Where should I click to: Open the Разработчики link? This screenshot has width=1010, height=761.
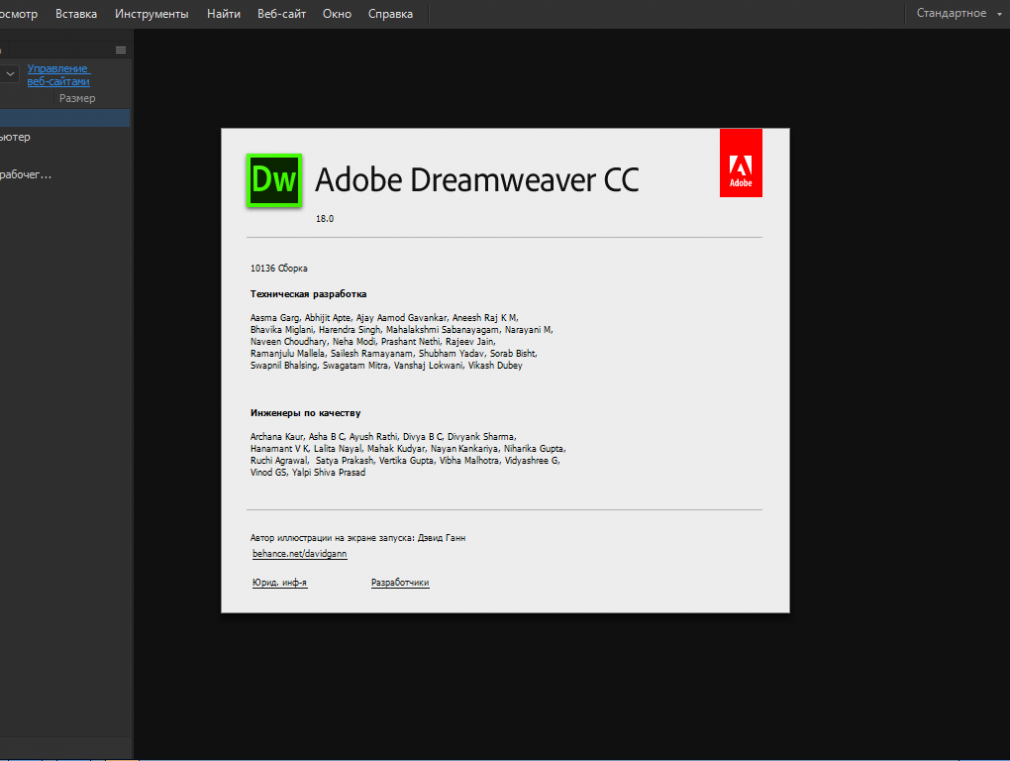[400, 583]
